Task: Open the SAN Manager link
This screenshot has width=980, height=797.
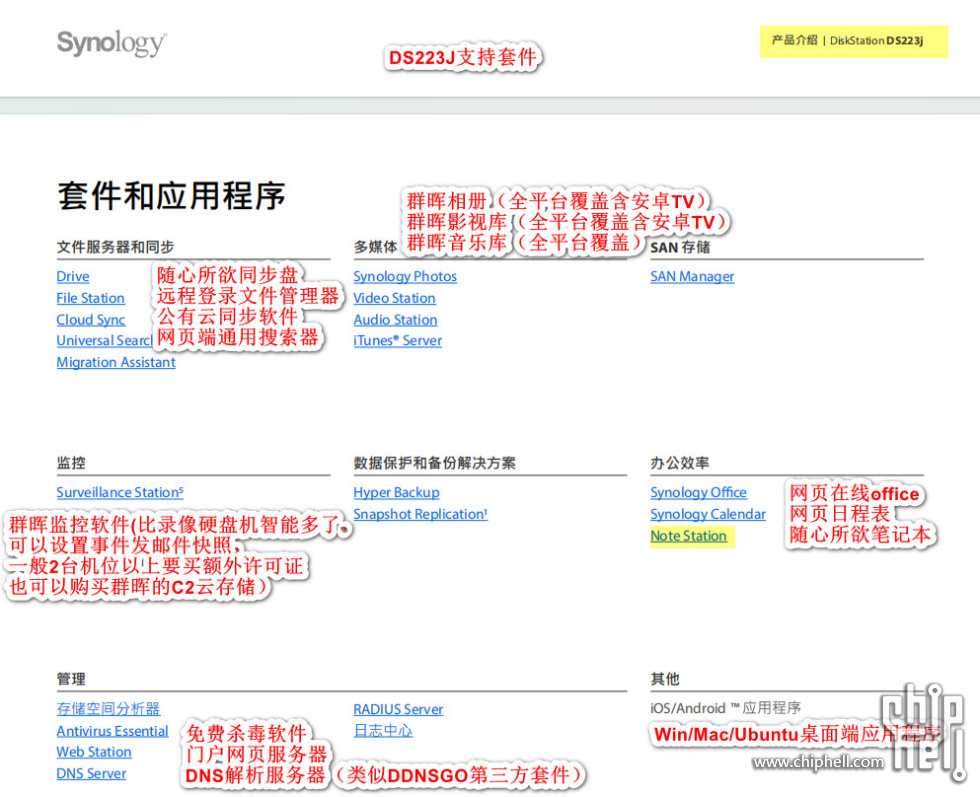Action: [x=692, y=276]
